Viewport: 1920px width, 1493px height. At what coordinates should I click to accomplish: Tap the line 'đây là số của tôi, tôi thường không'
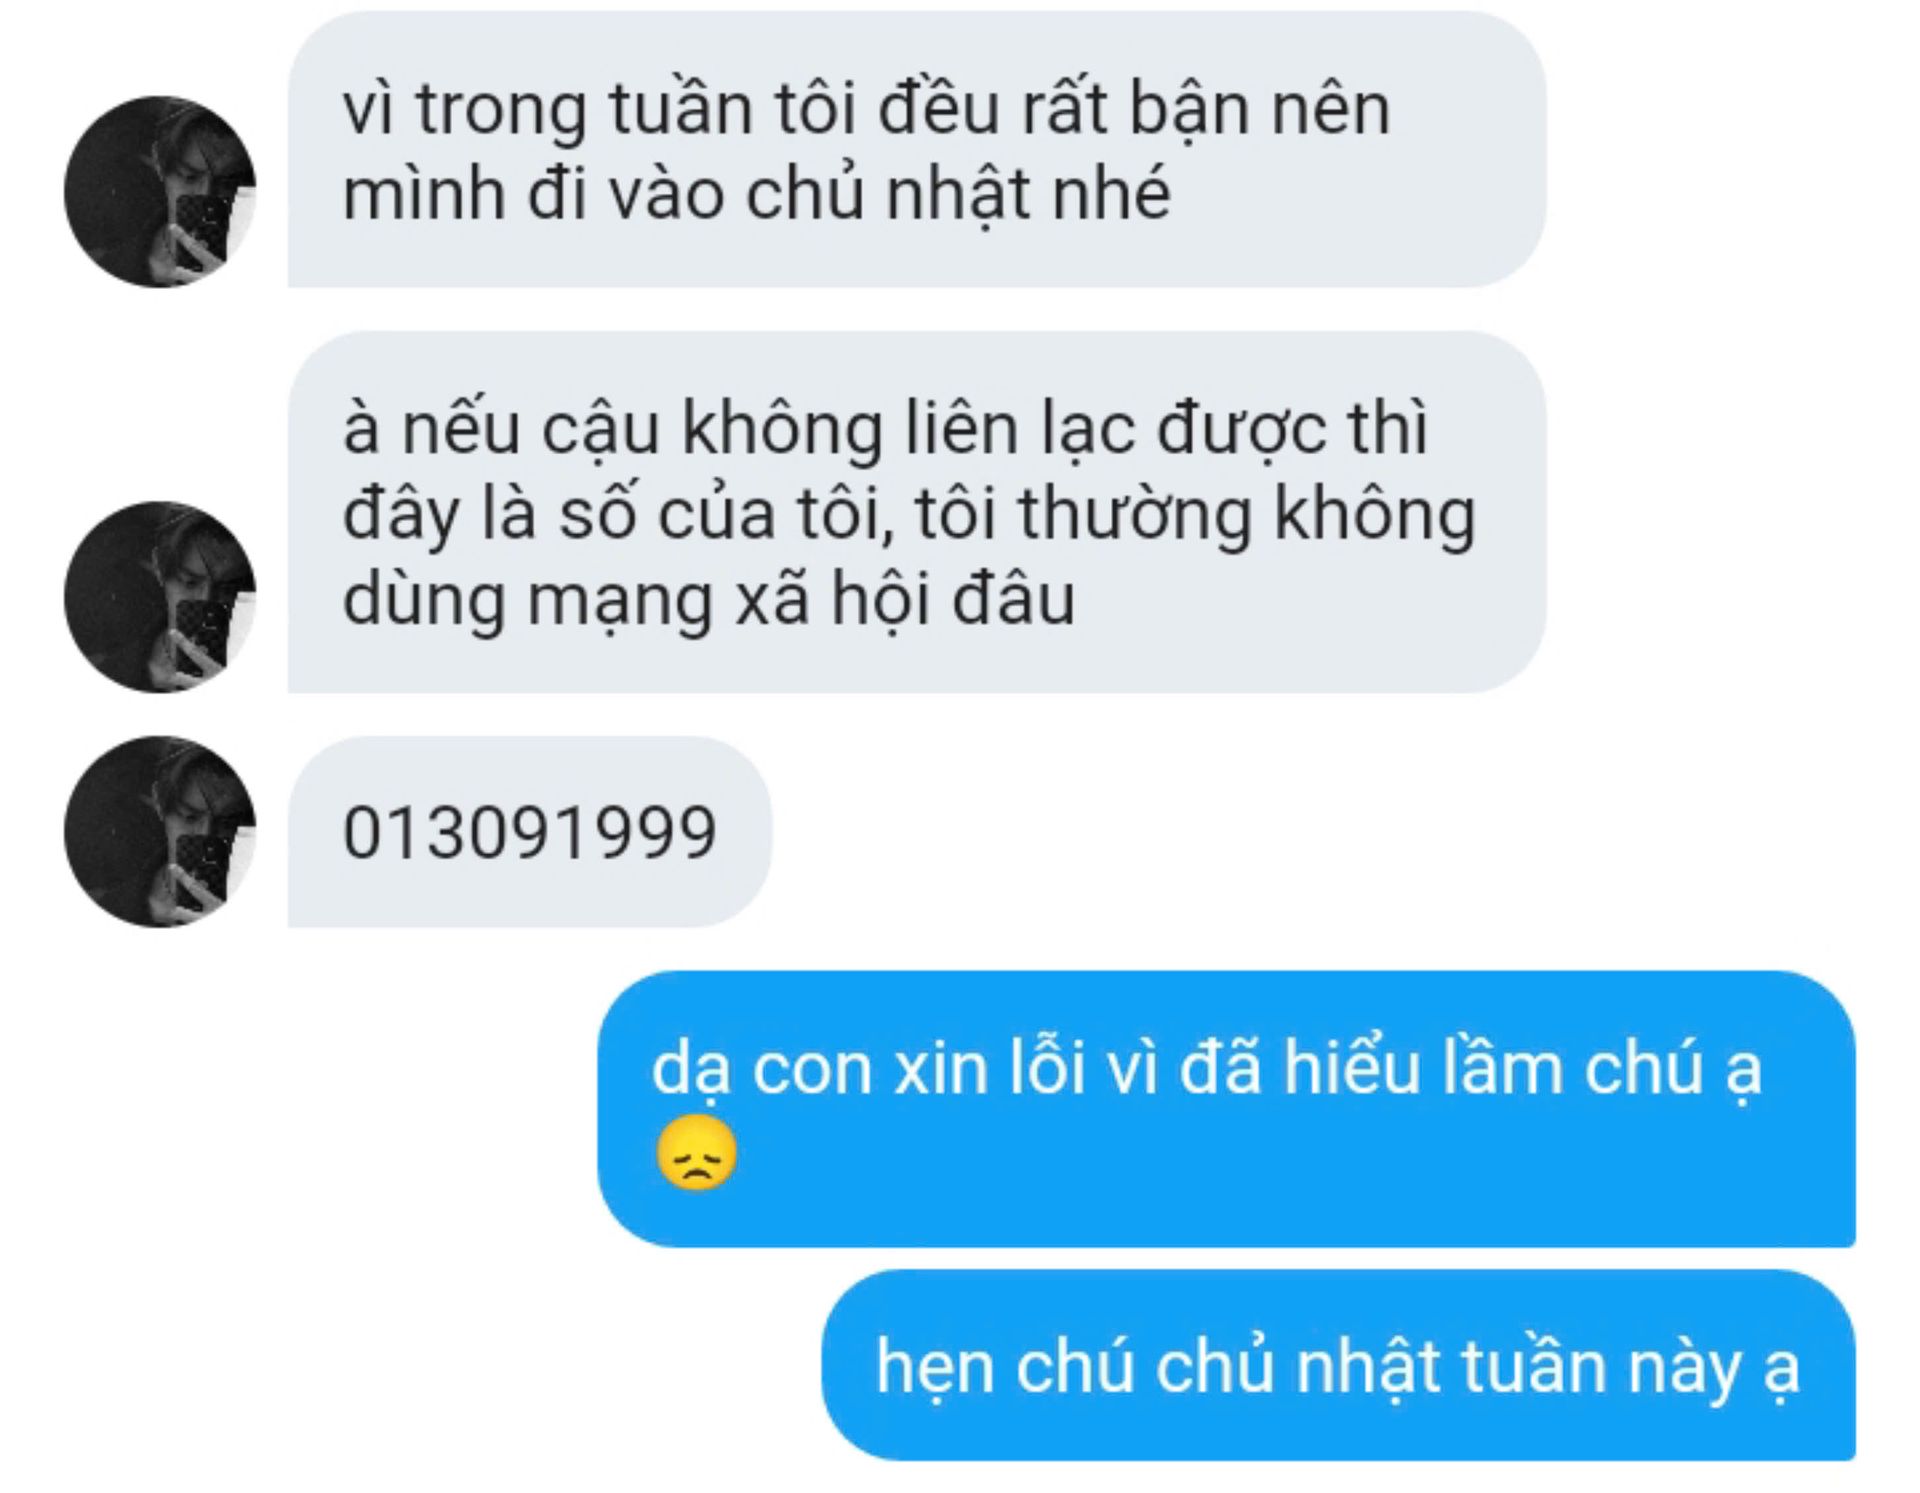[x=909, y=514]
